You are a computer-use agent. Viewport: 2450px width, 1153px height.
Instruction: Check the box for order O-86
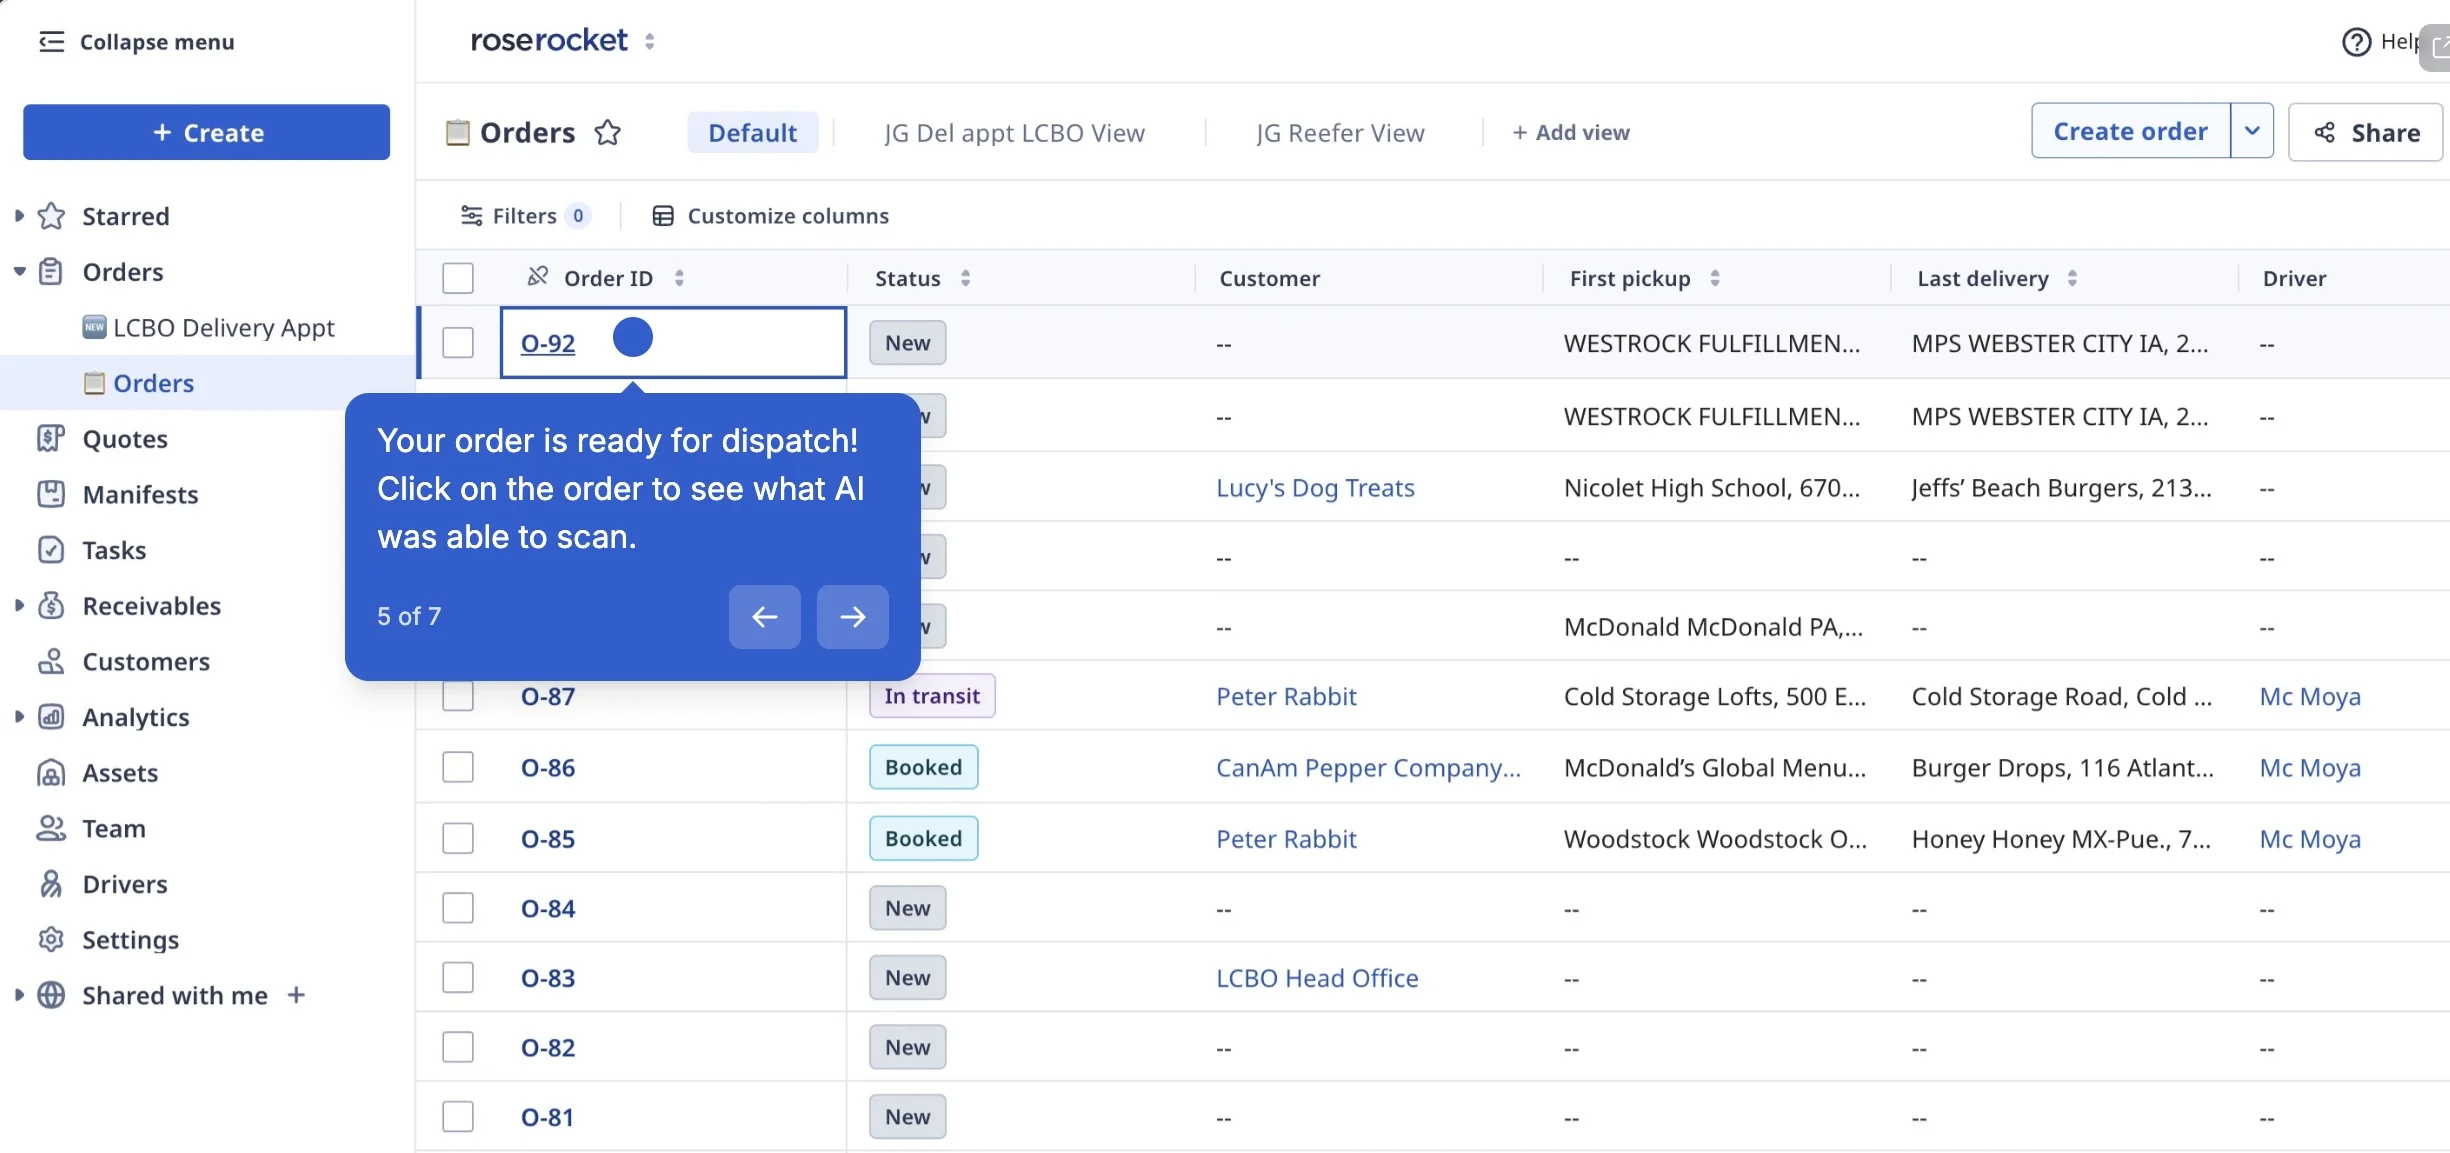point(458,767)
